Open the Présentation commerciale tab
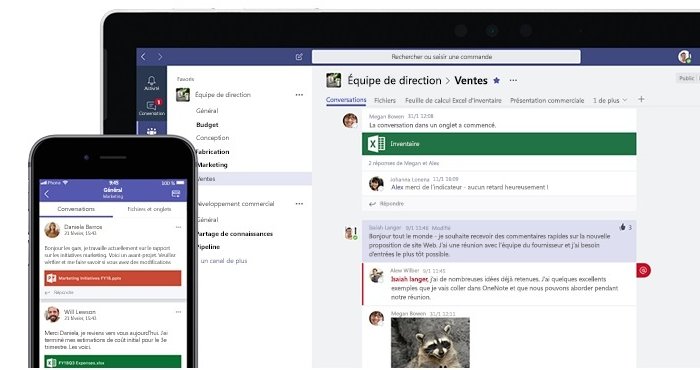Screen dimensions: 700x370 click(x=547, y=100)
